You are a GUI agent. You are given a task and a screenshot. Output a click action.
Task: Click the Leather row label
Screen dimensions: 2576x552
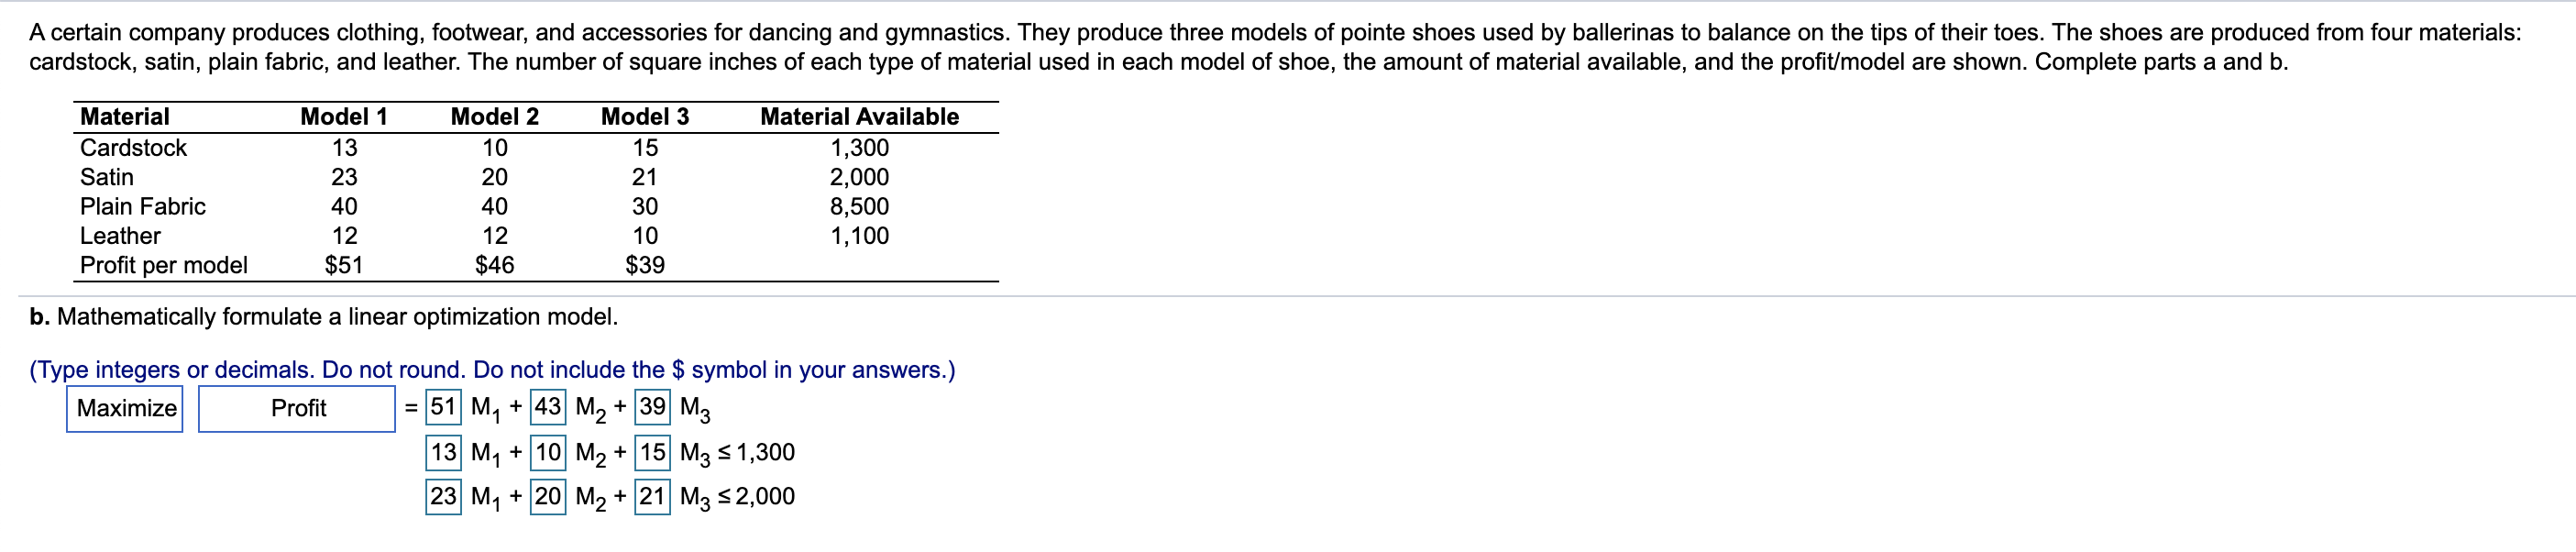pyautogui.click(x=118, y=236)
